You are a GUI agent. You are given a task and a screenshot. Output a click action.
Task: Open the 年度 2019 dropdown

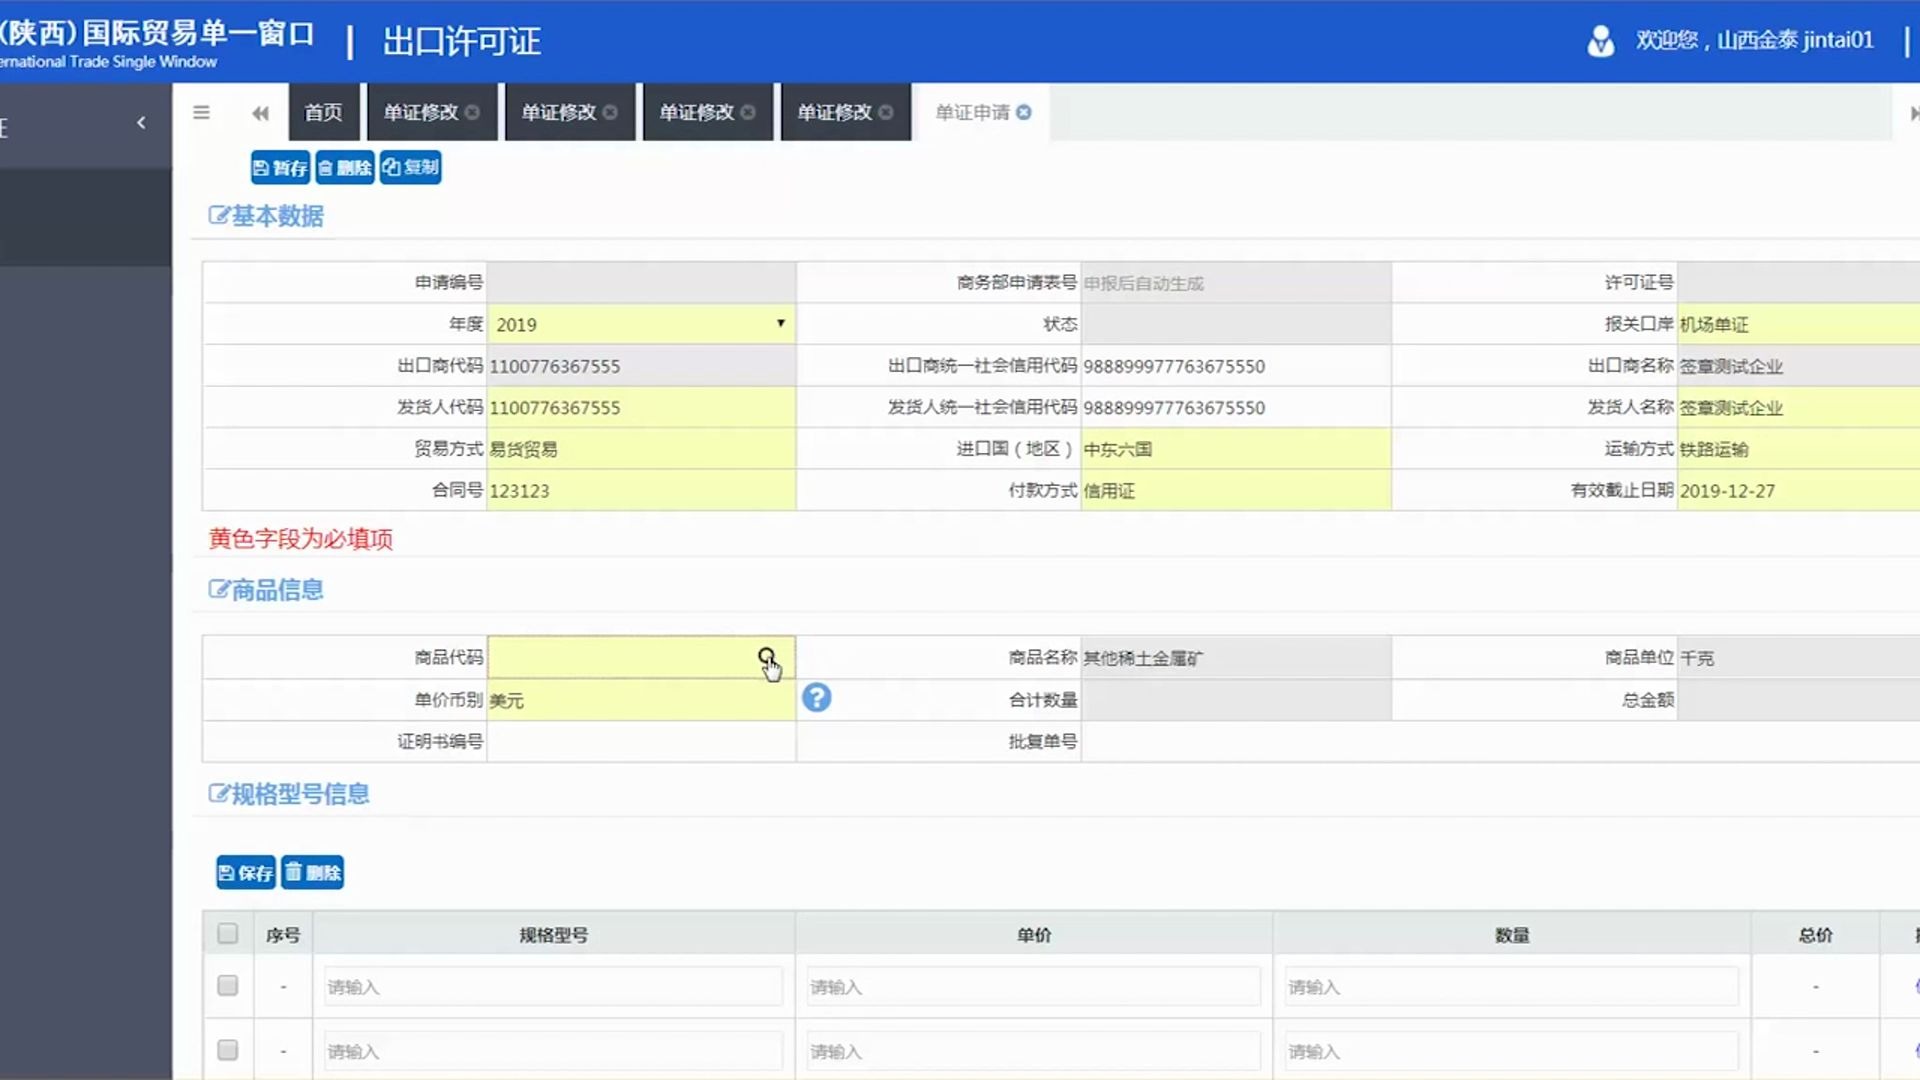(x=641, y=324)
